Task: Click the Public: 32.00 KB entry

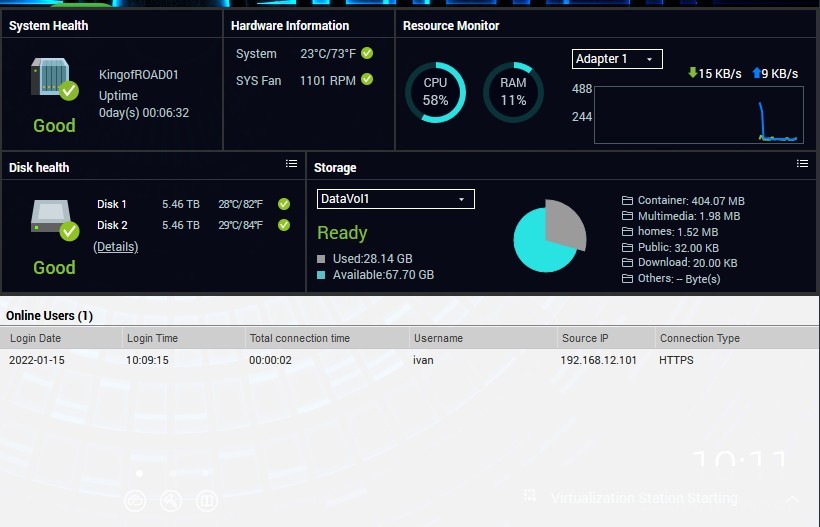Action: coord(670,247)
